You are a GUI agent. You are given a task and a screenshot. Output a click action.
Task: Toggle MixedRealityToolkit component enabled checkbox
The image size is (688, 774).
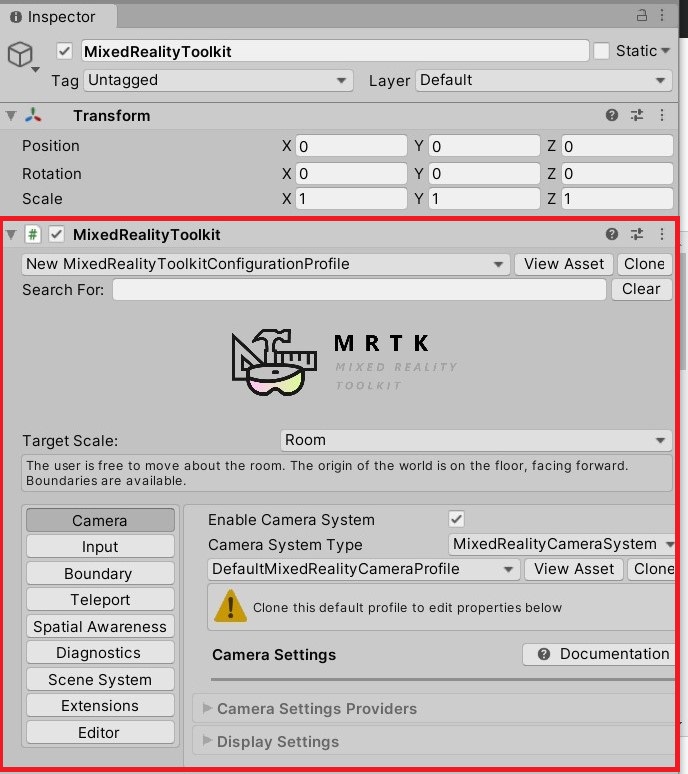(x=56, y=234)
